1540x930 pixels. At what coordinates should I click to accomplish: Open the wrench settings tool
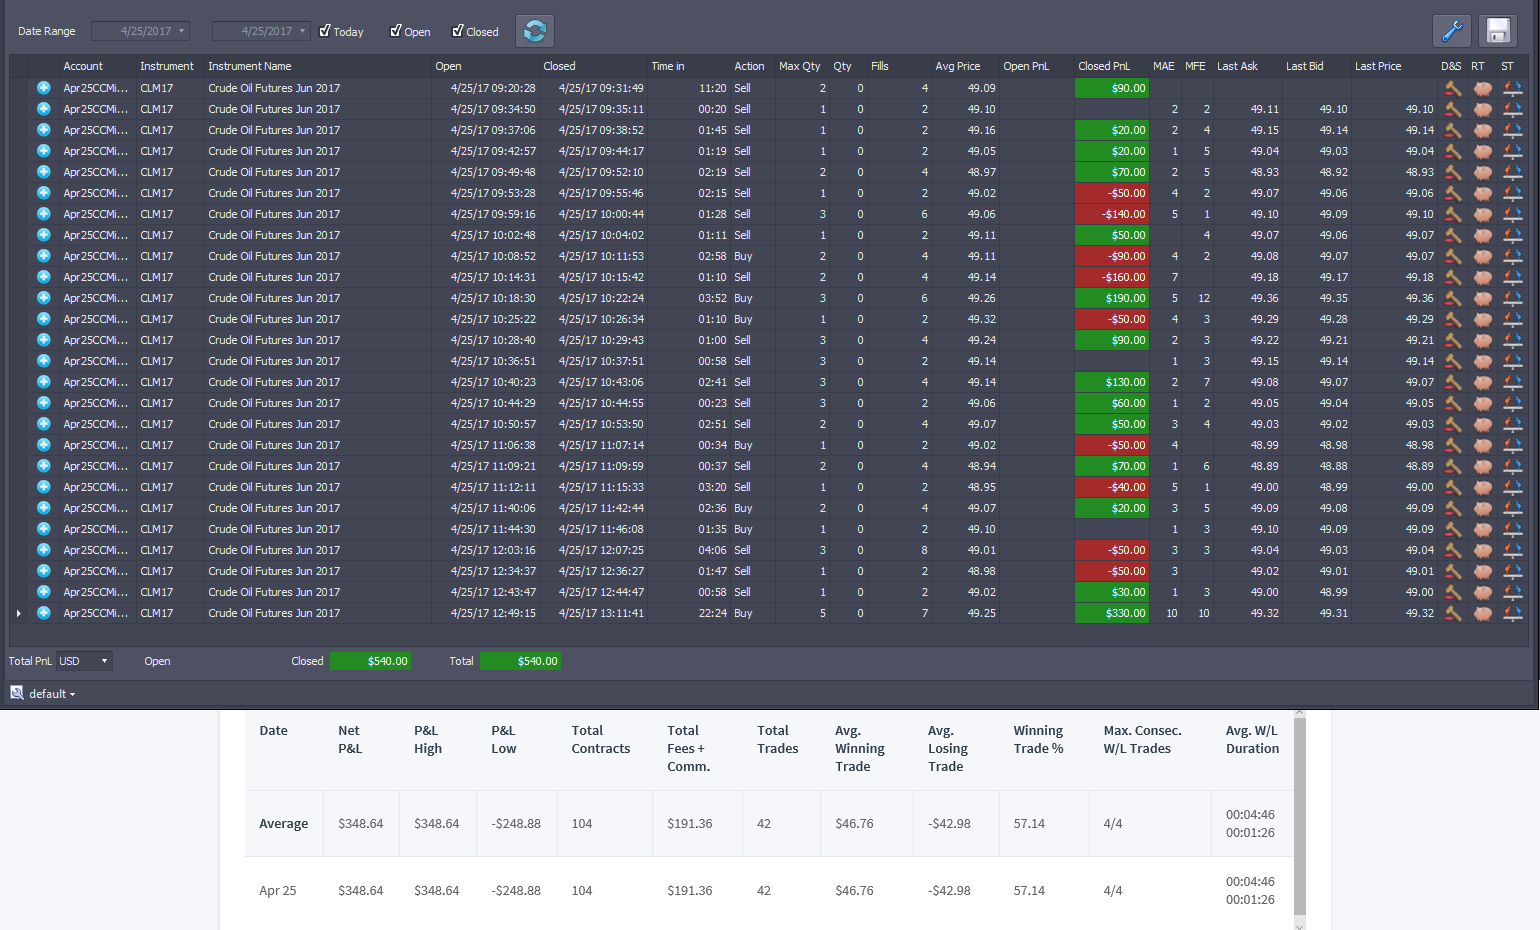click(x=1452, y=31)
